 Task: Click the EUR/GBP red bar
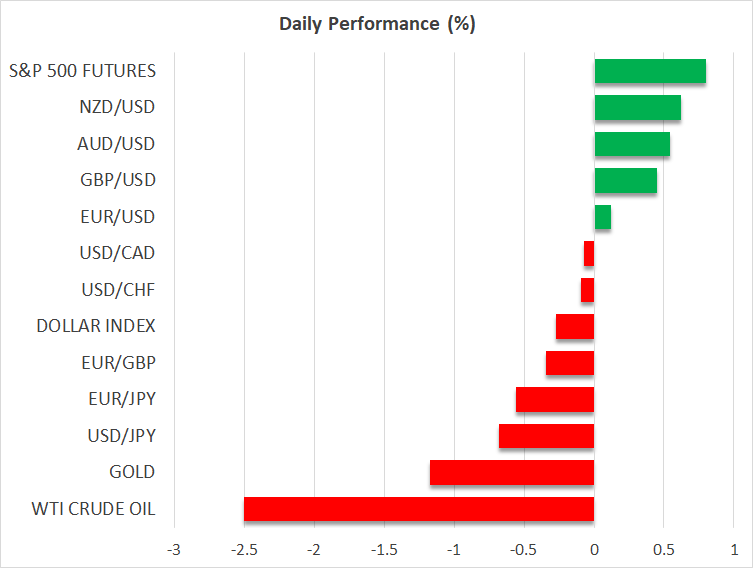coord(570,362)
